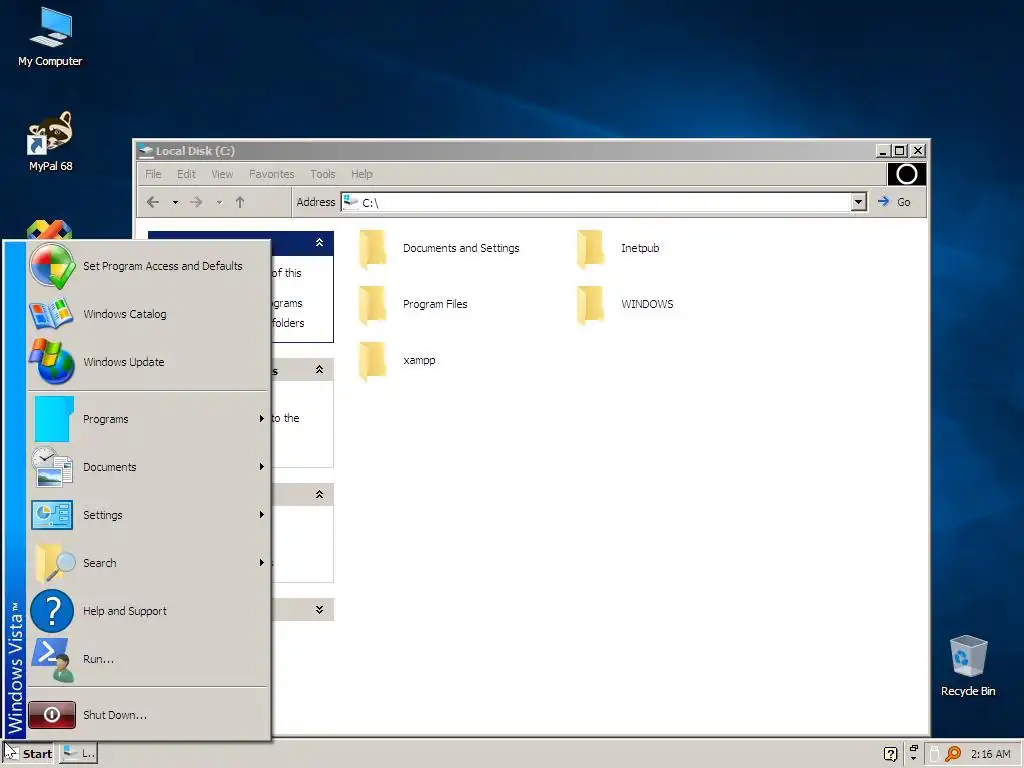Open the address bar dropdown

click(x=859, y=202)
